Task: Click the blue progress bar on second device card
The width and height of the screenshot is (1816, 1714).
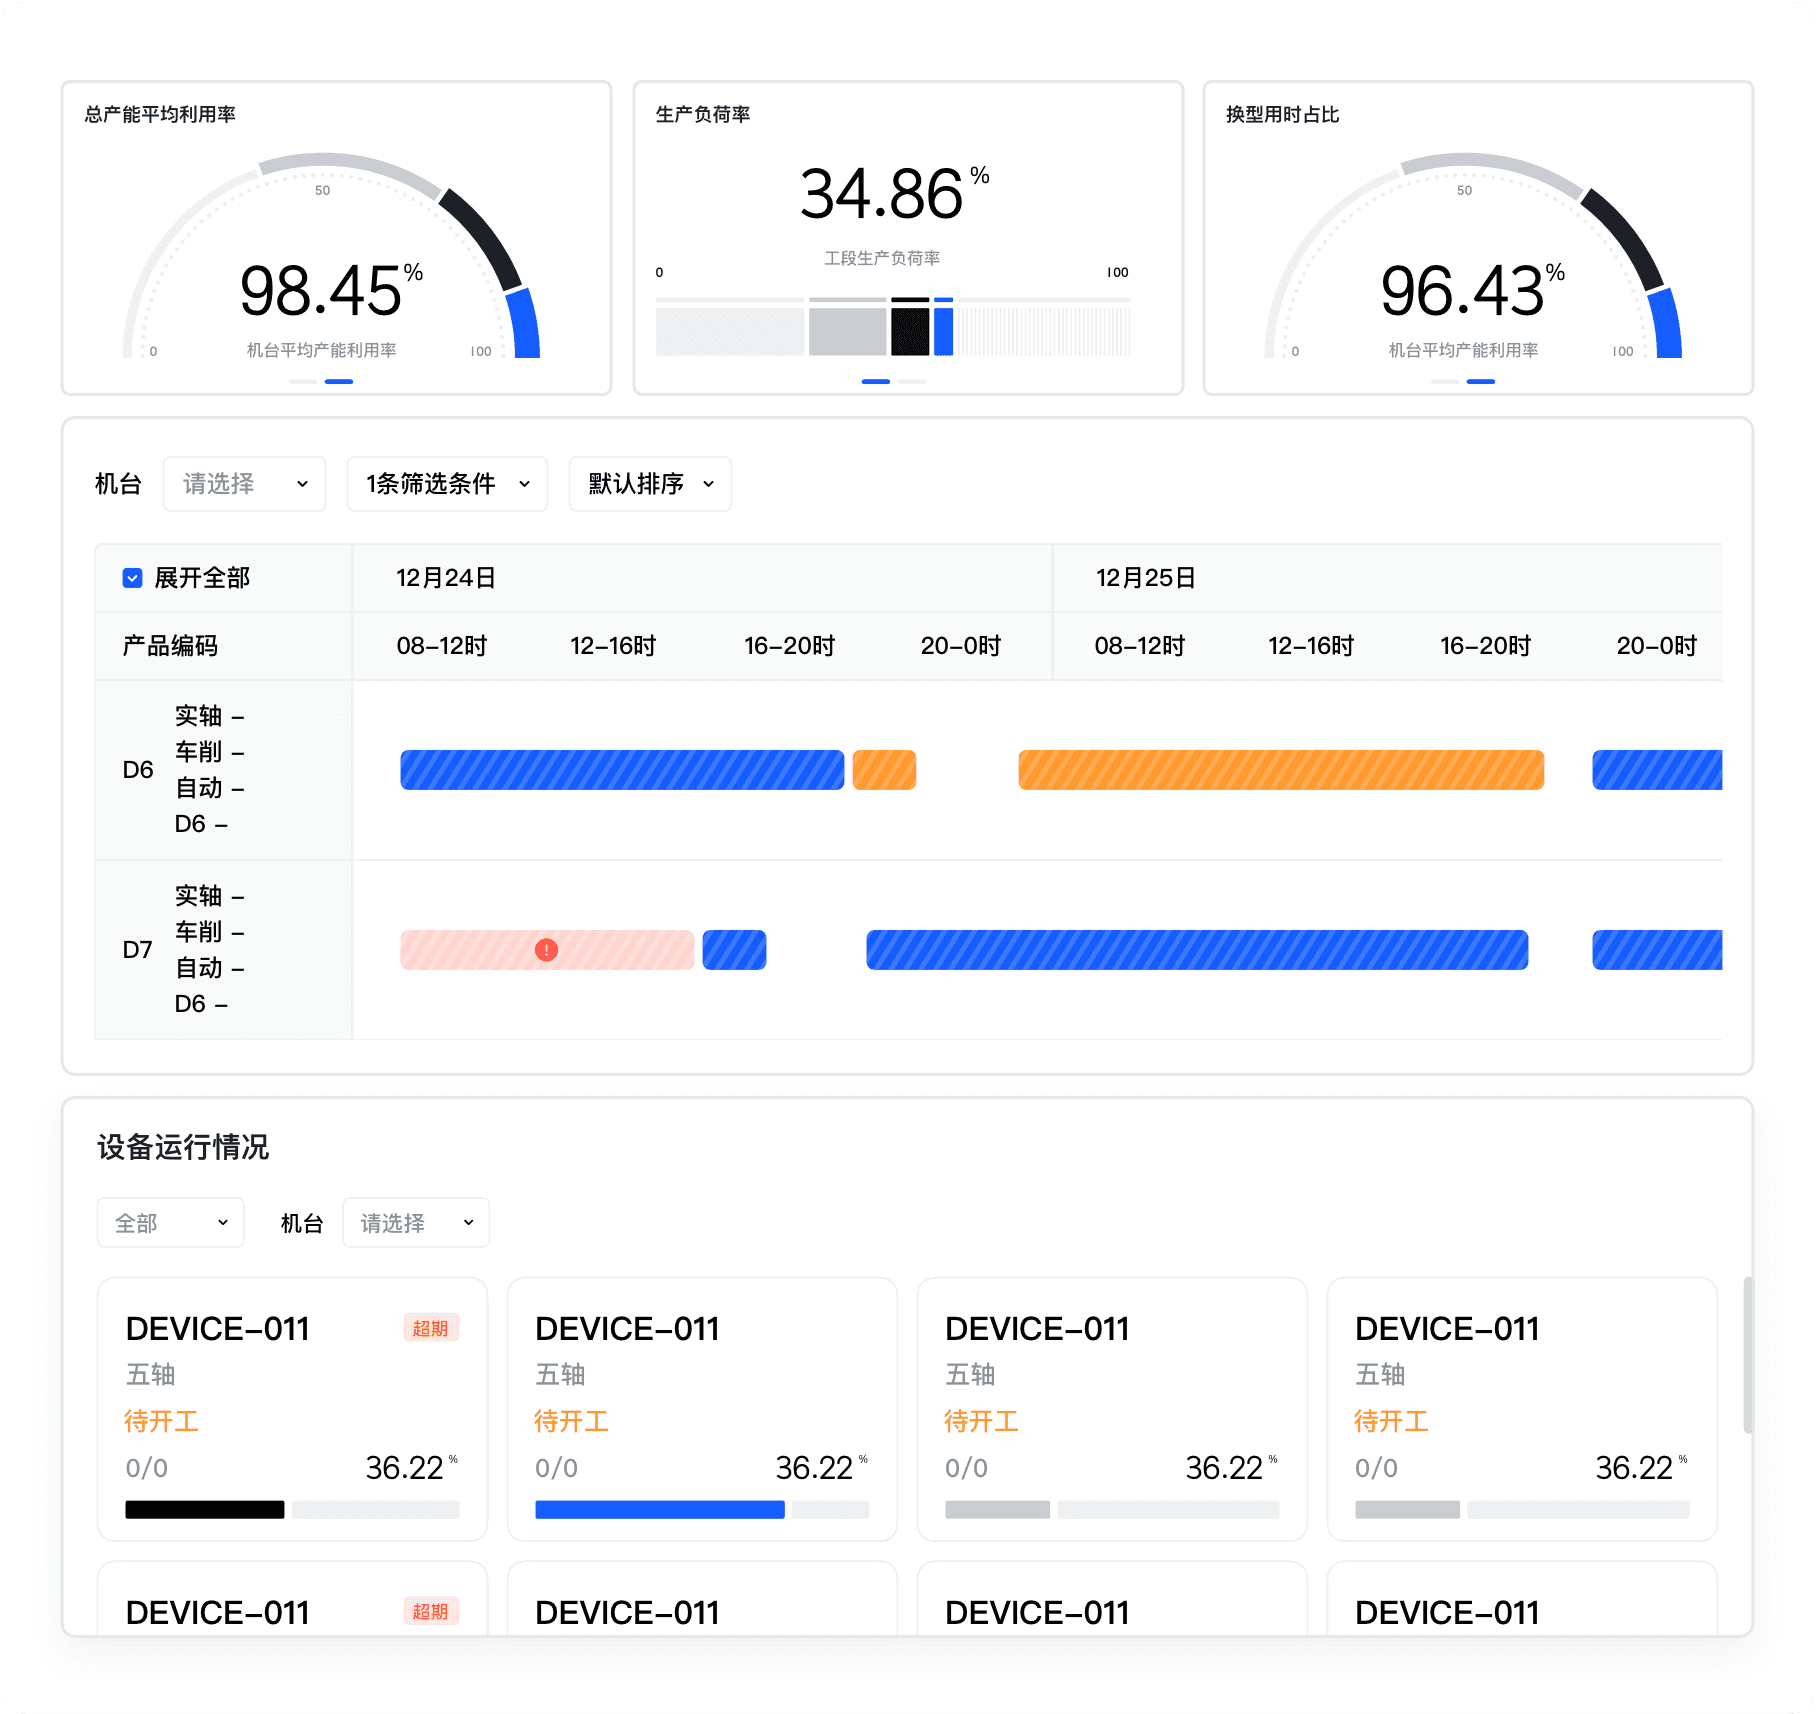Action: coord(659,1509)
